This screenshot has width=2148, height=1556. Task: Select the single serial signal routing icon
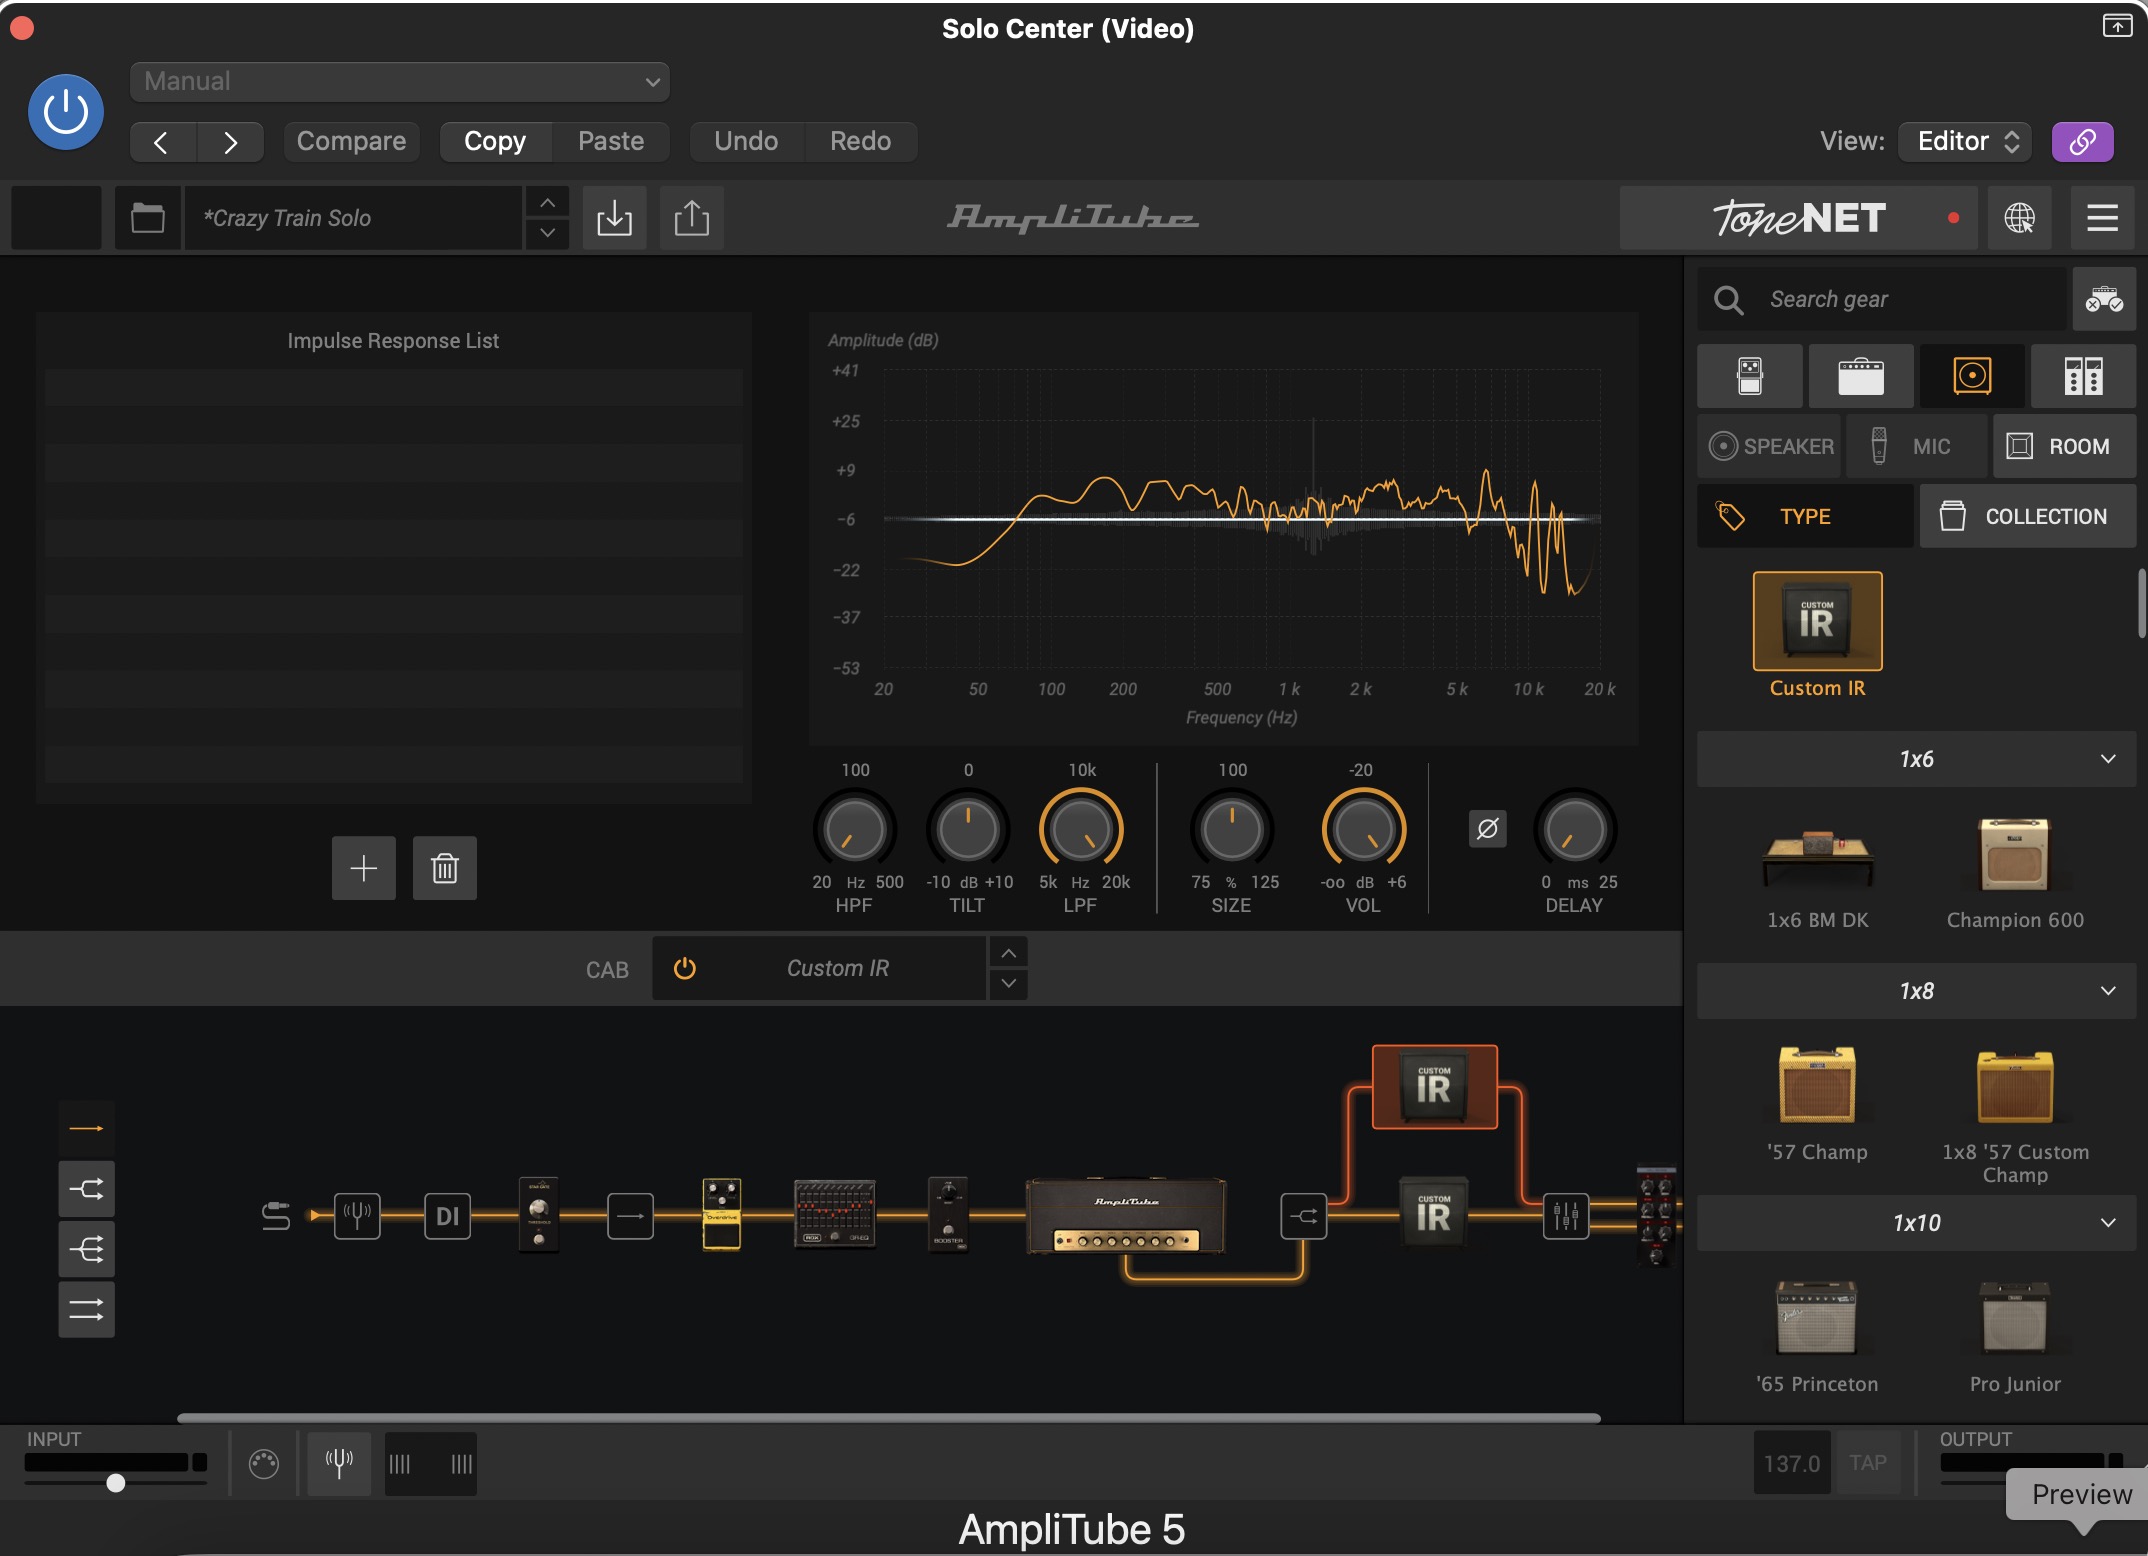[x=86, y=1129]
